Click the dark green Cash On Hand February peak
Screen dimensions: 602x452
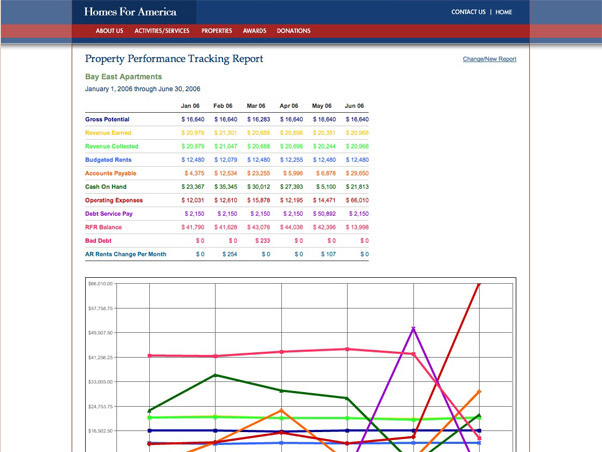tap(215, 375)
